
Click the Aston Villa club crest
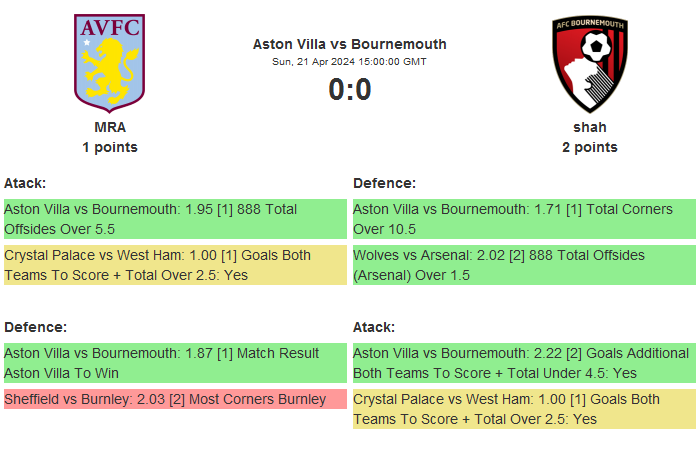click(110, 62)
